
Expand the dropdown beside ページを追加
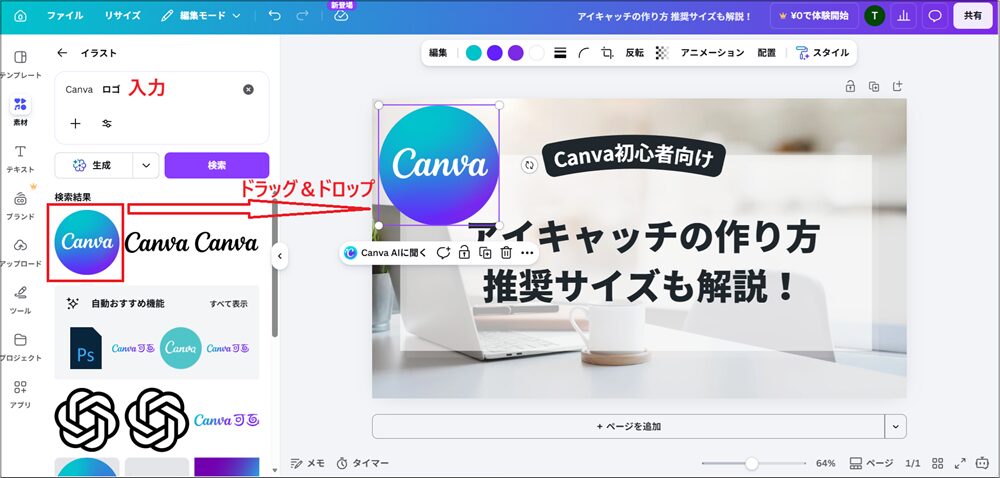(895, 426)
